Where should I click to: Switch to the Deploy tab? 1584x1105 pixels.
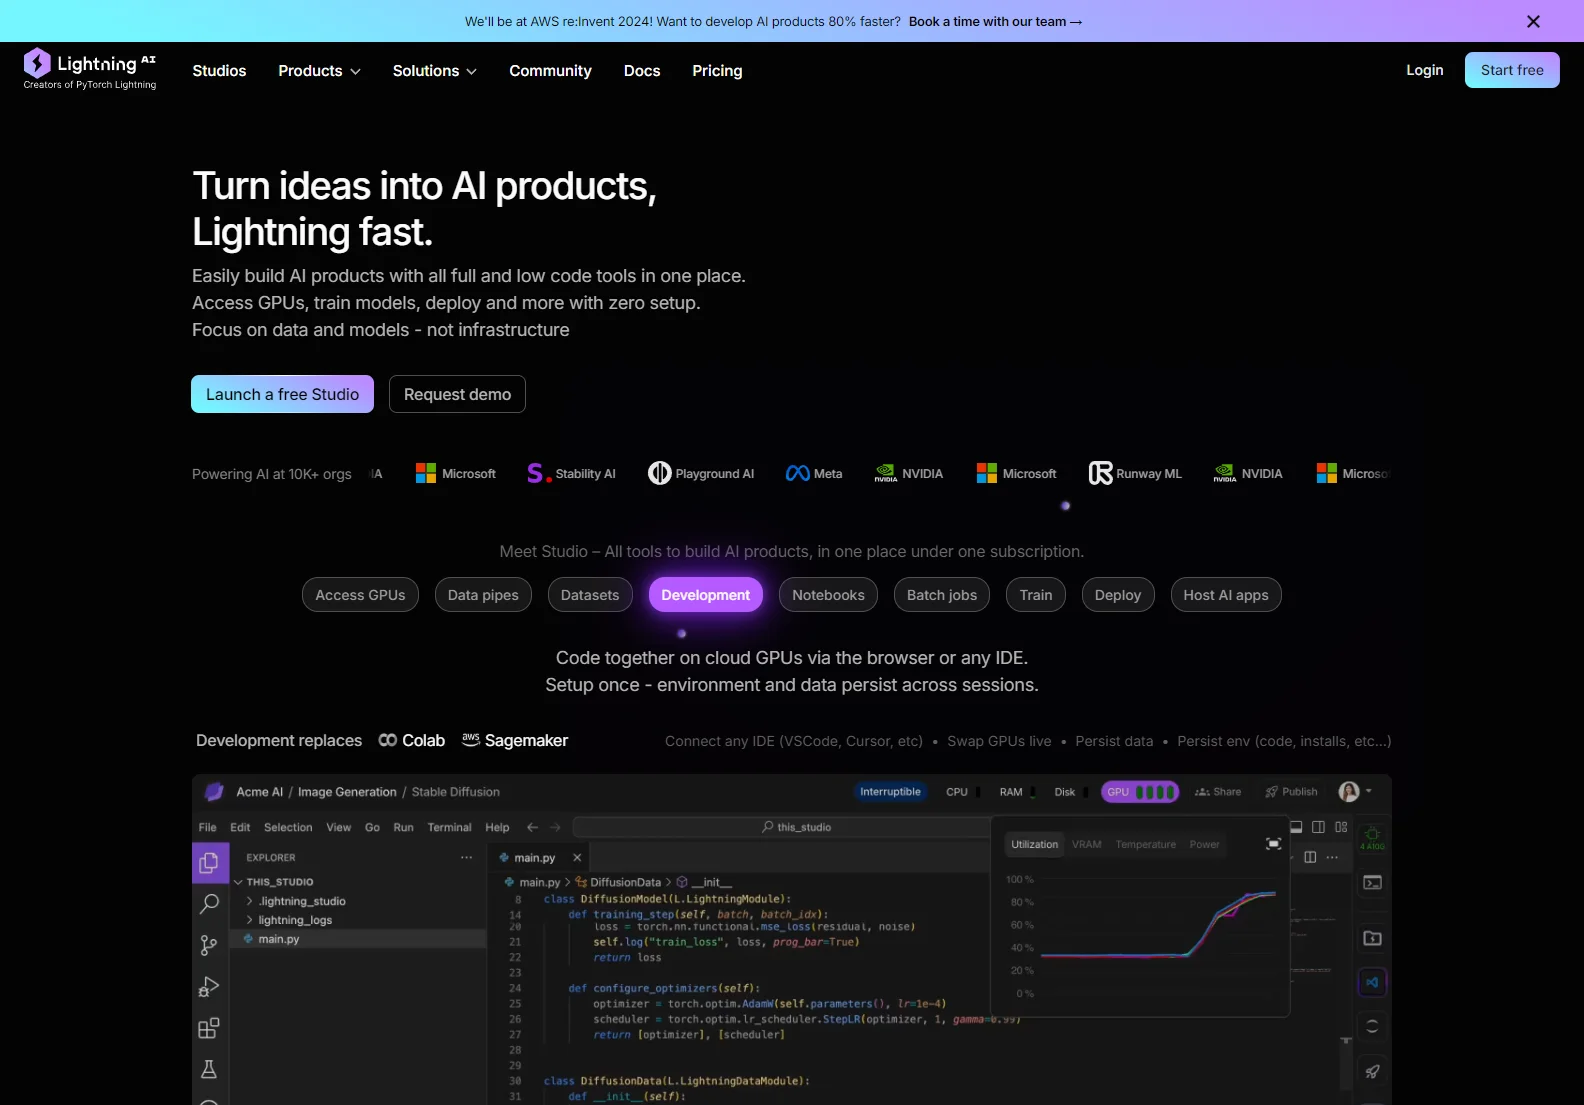[x=1118, y=595]
